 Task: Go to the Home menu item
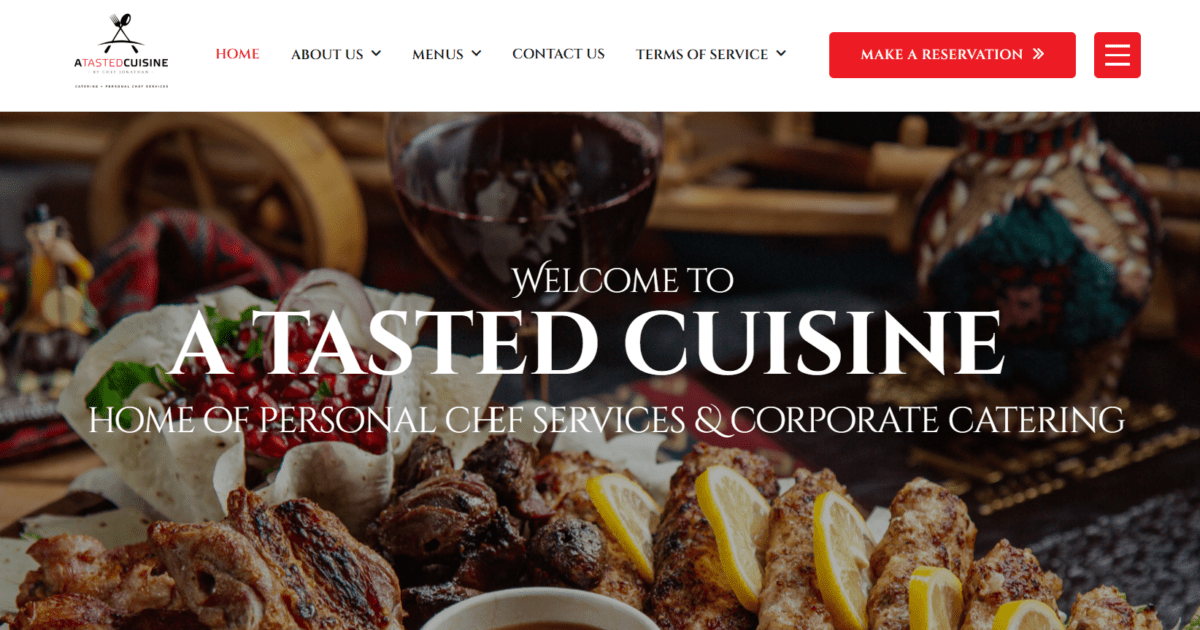[238, 54]
